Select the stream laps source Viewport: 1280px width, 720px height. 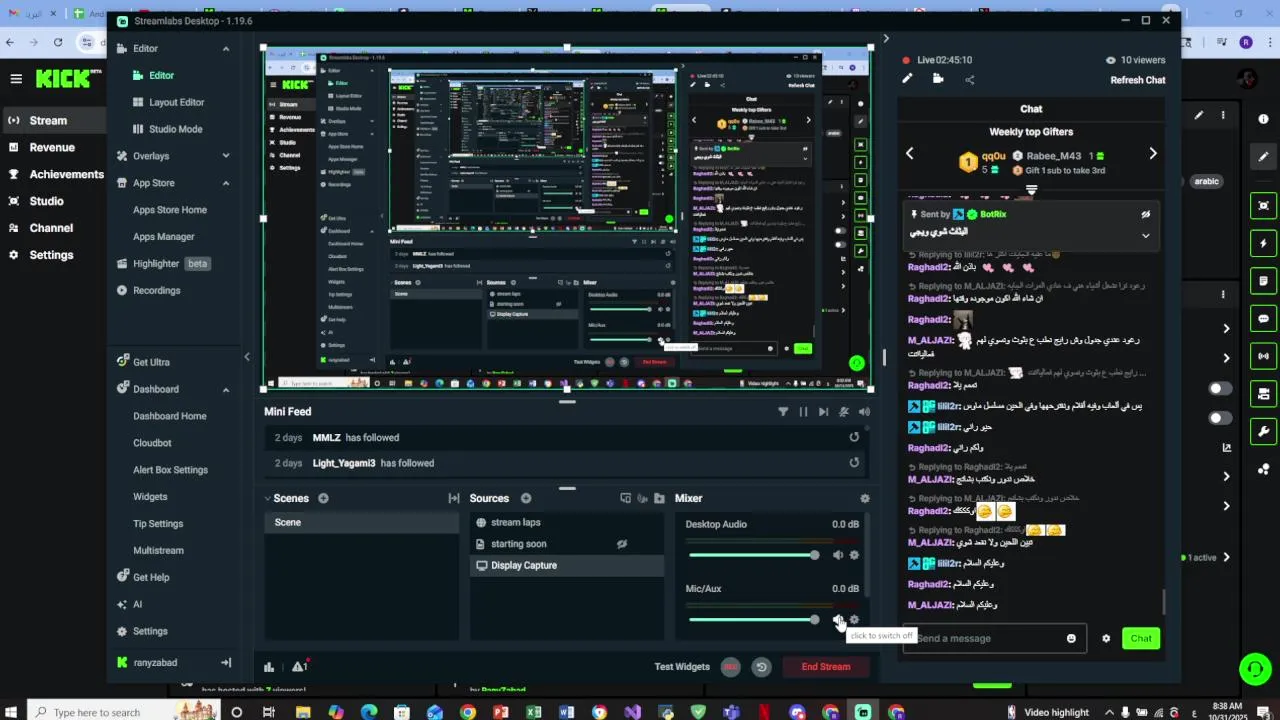566,522
